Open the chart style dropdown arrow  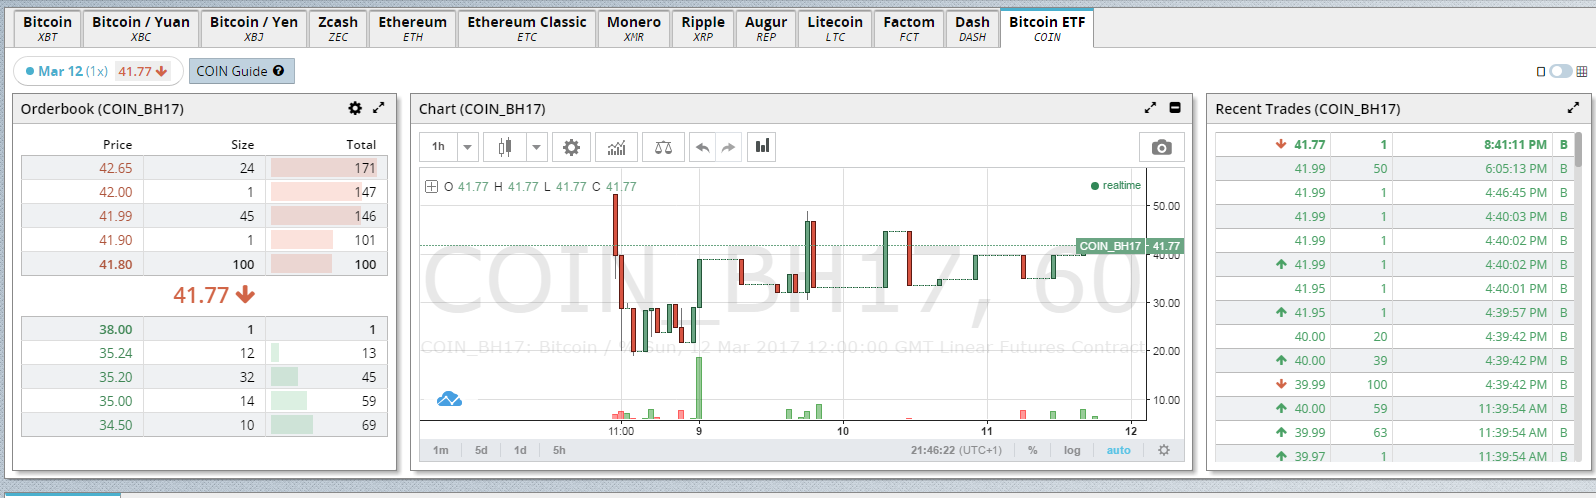click(536, 147)
